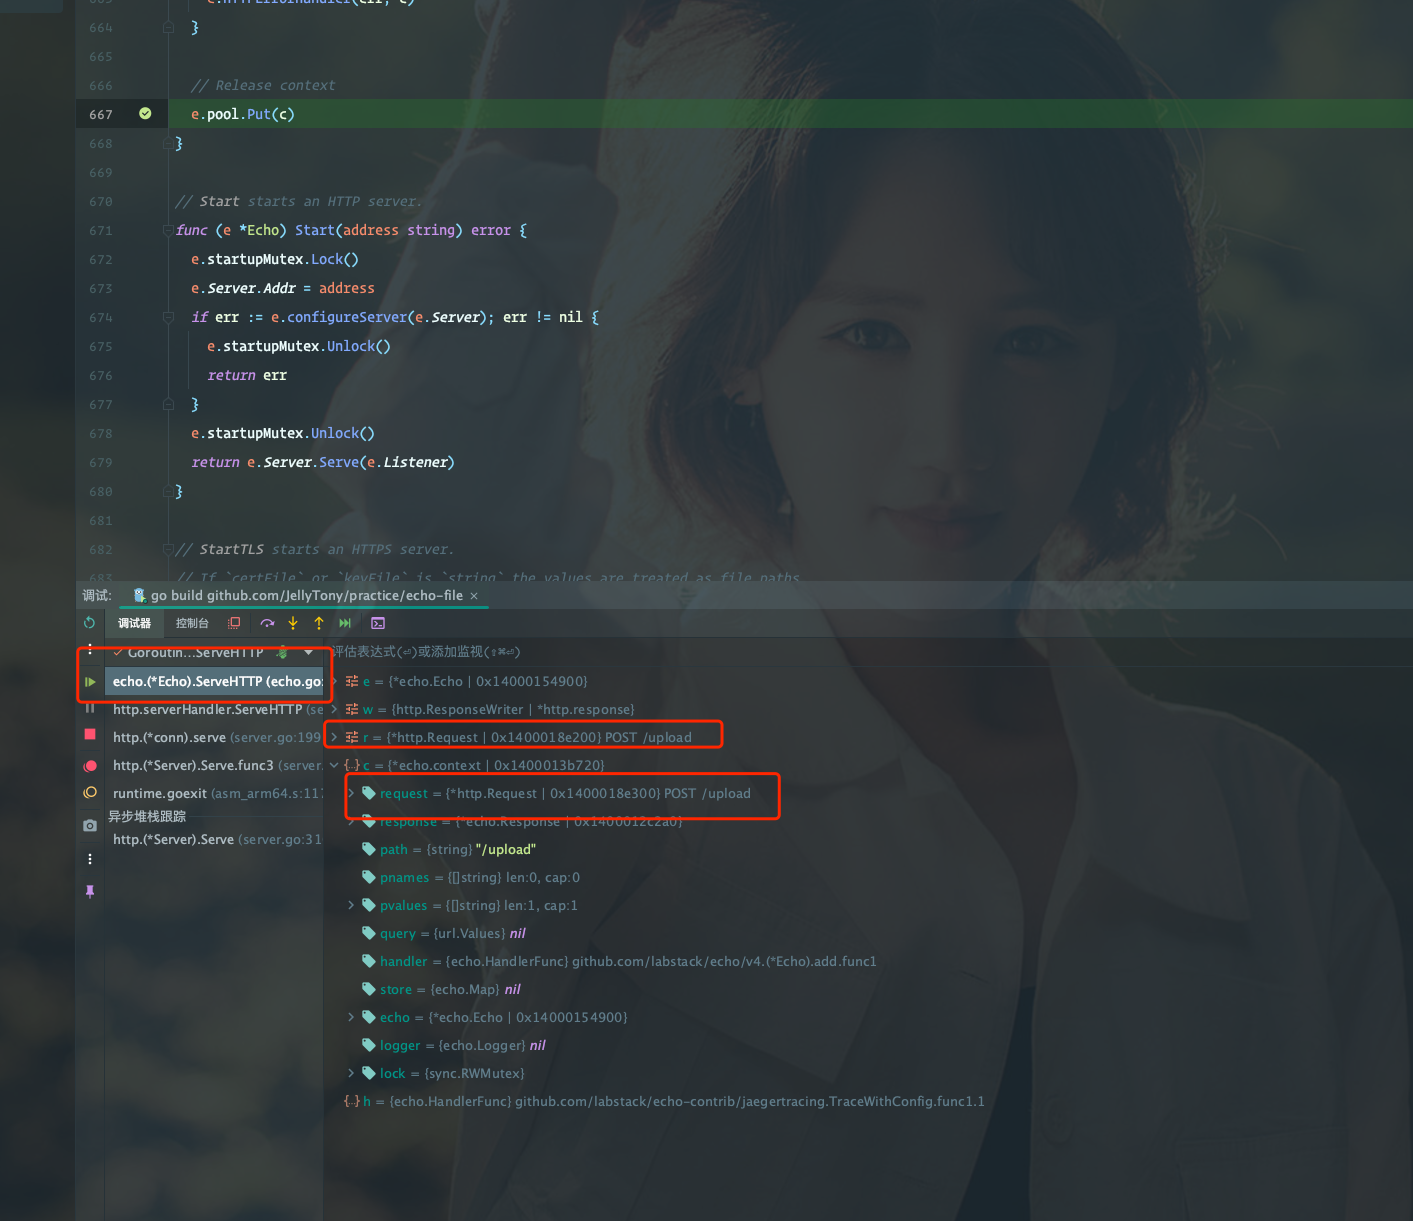
Task: Click the red Stop debug icon
Action: 90,734
